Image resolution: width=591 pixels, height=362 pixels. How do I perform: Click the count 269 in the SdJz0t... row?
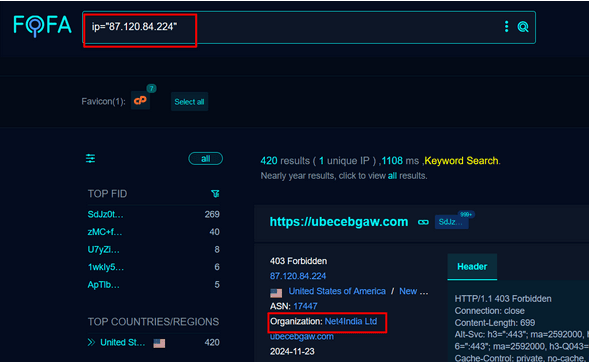click(212, 214)
